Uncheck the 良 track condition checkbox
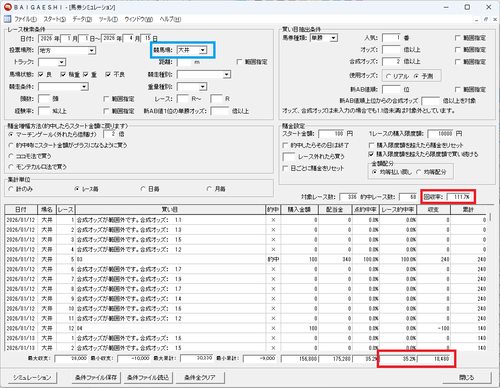 [41, 74]
